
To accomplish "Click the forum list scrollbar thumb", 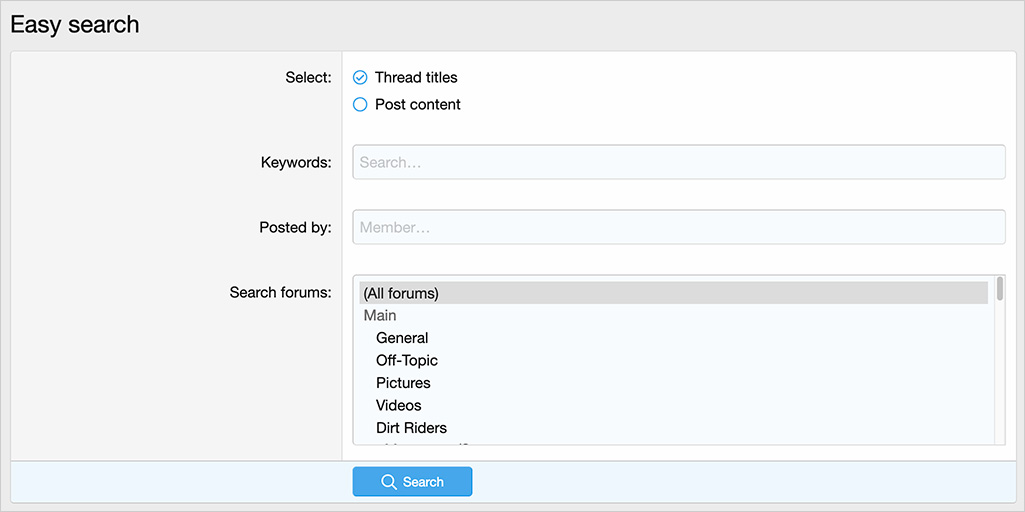I will click(x=1000, y=289).
